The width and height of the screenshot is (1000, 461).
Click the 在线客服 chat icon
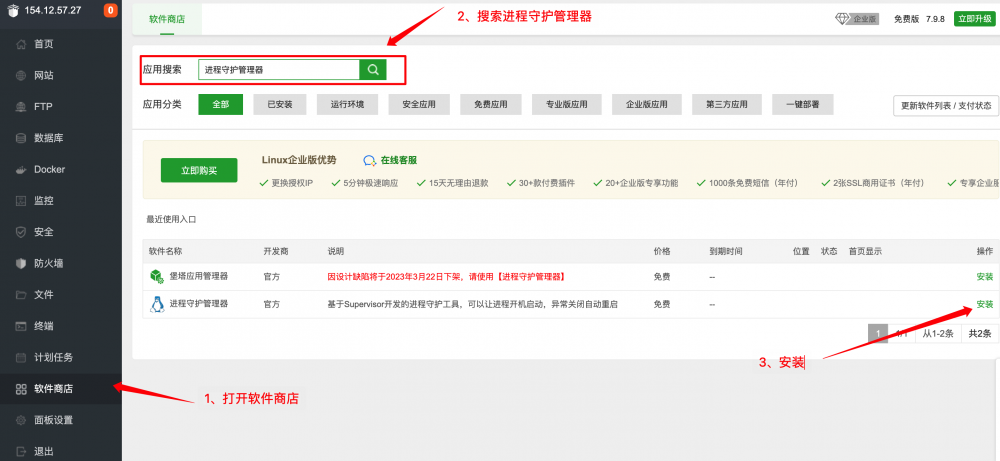(370, 160)
